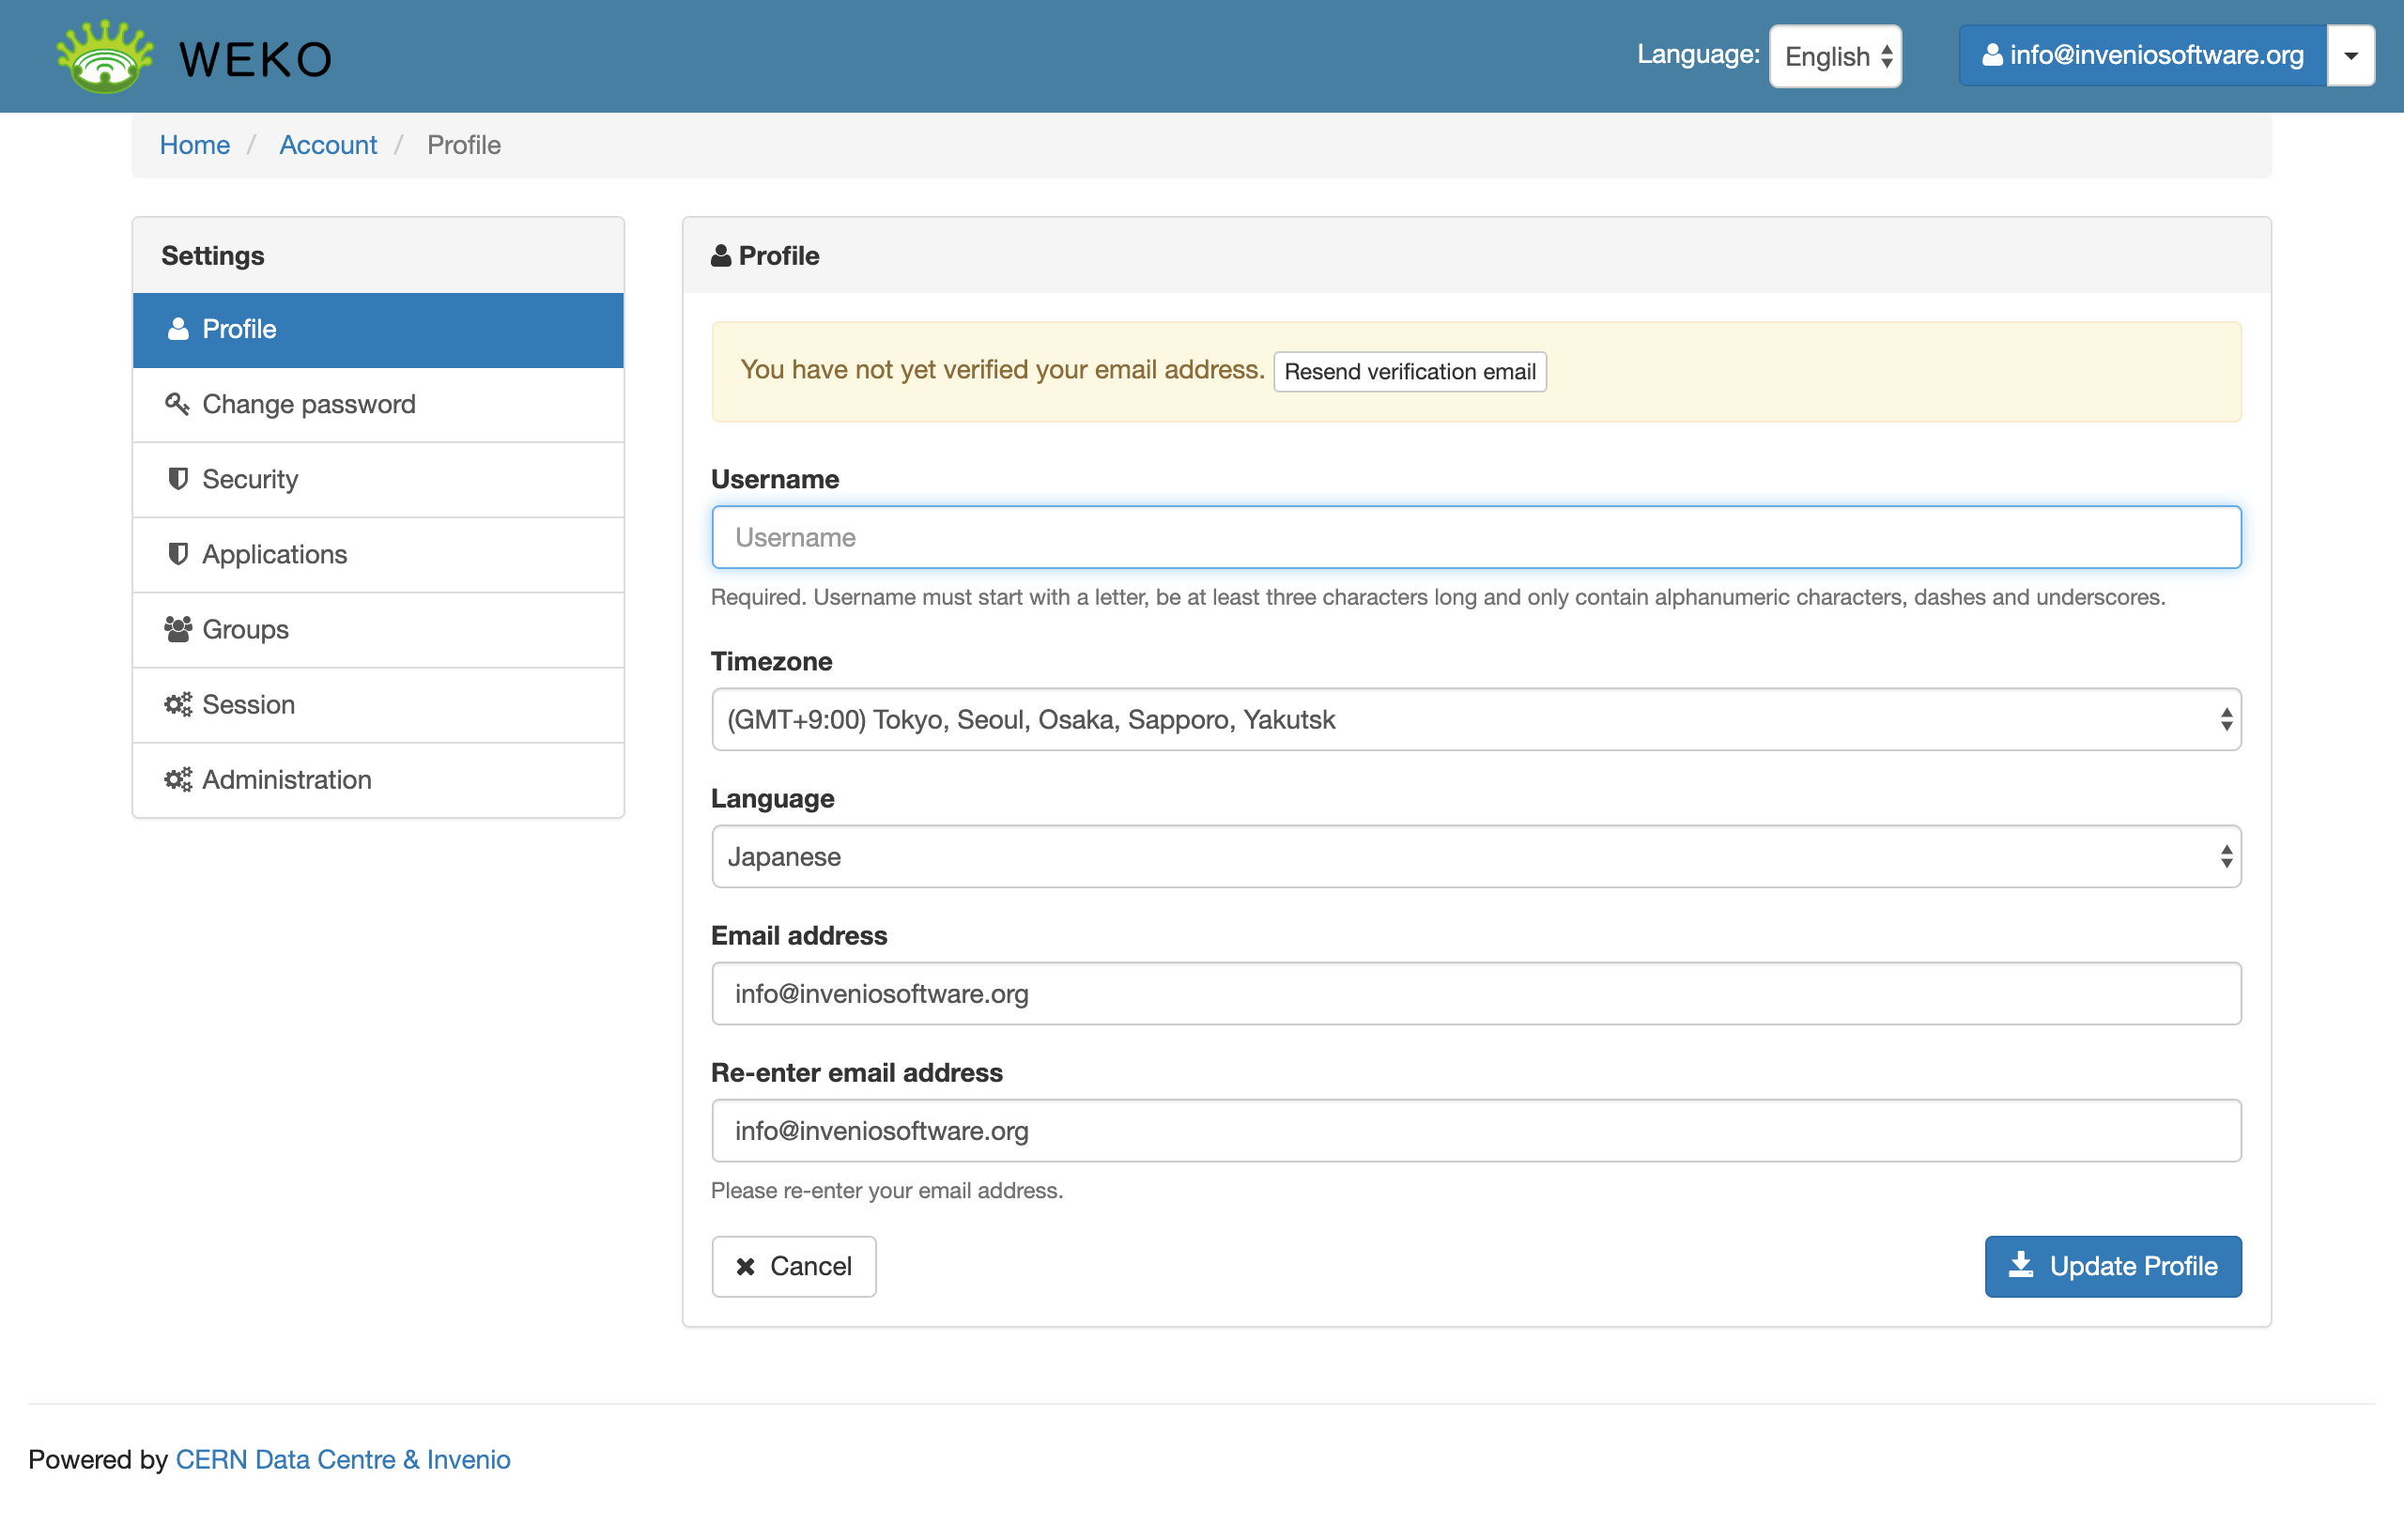Open the CERN Data Centre & Invenio link

click(343, 1459)
